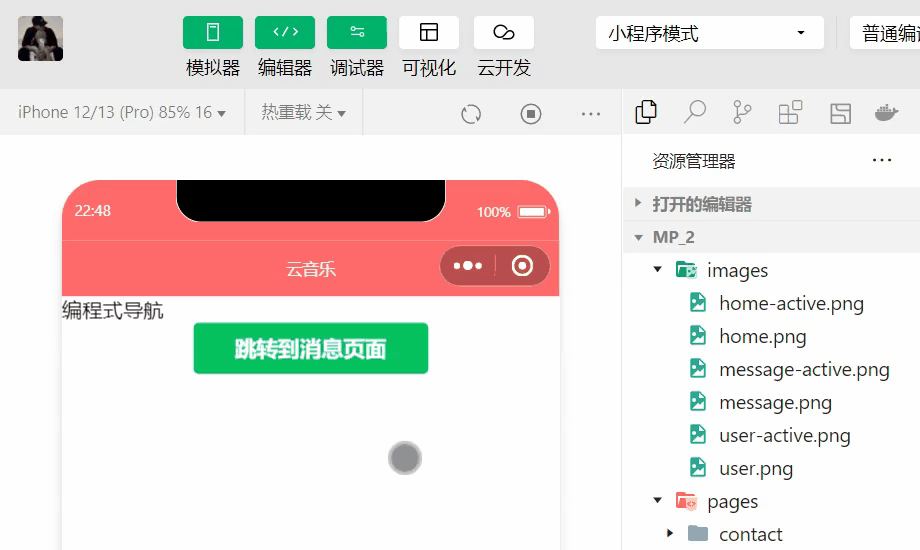
Task: Open file user-active.png
Action: [784, 436]
